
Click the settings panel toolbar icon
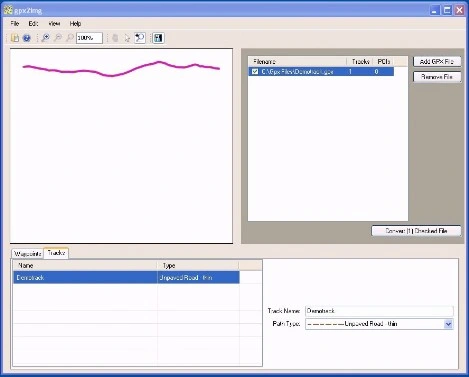(x=158, y=38)
